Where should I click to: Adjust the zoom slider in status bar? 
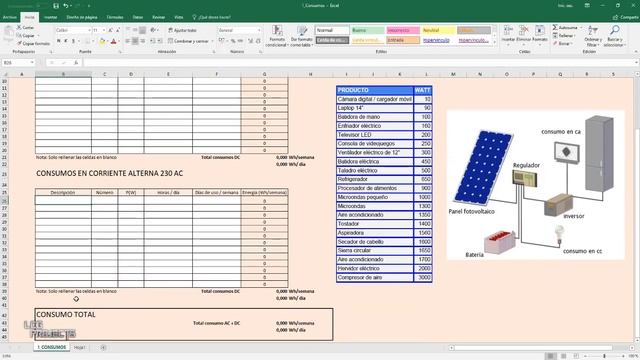point(604,356)
